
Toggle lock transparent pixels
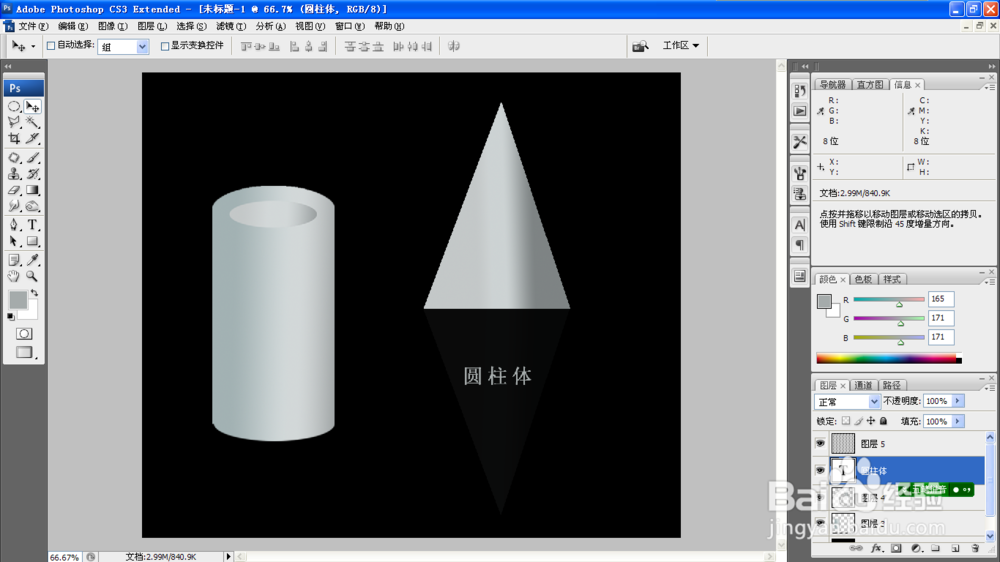pos(846,421)
